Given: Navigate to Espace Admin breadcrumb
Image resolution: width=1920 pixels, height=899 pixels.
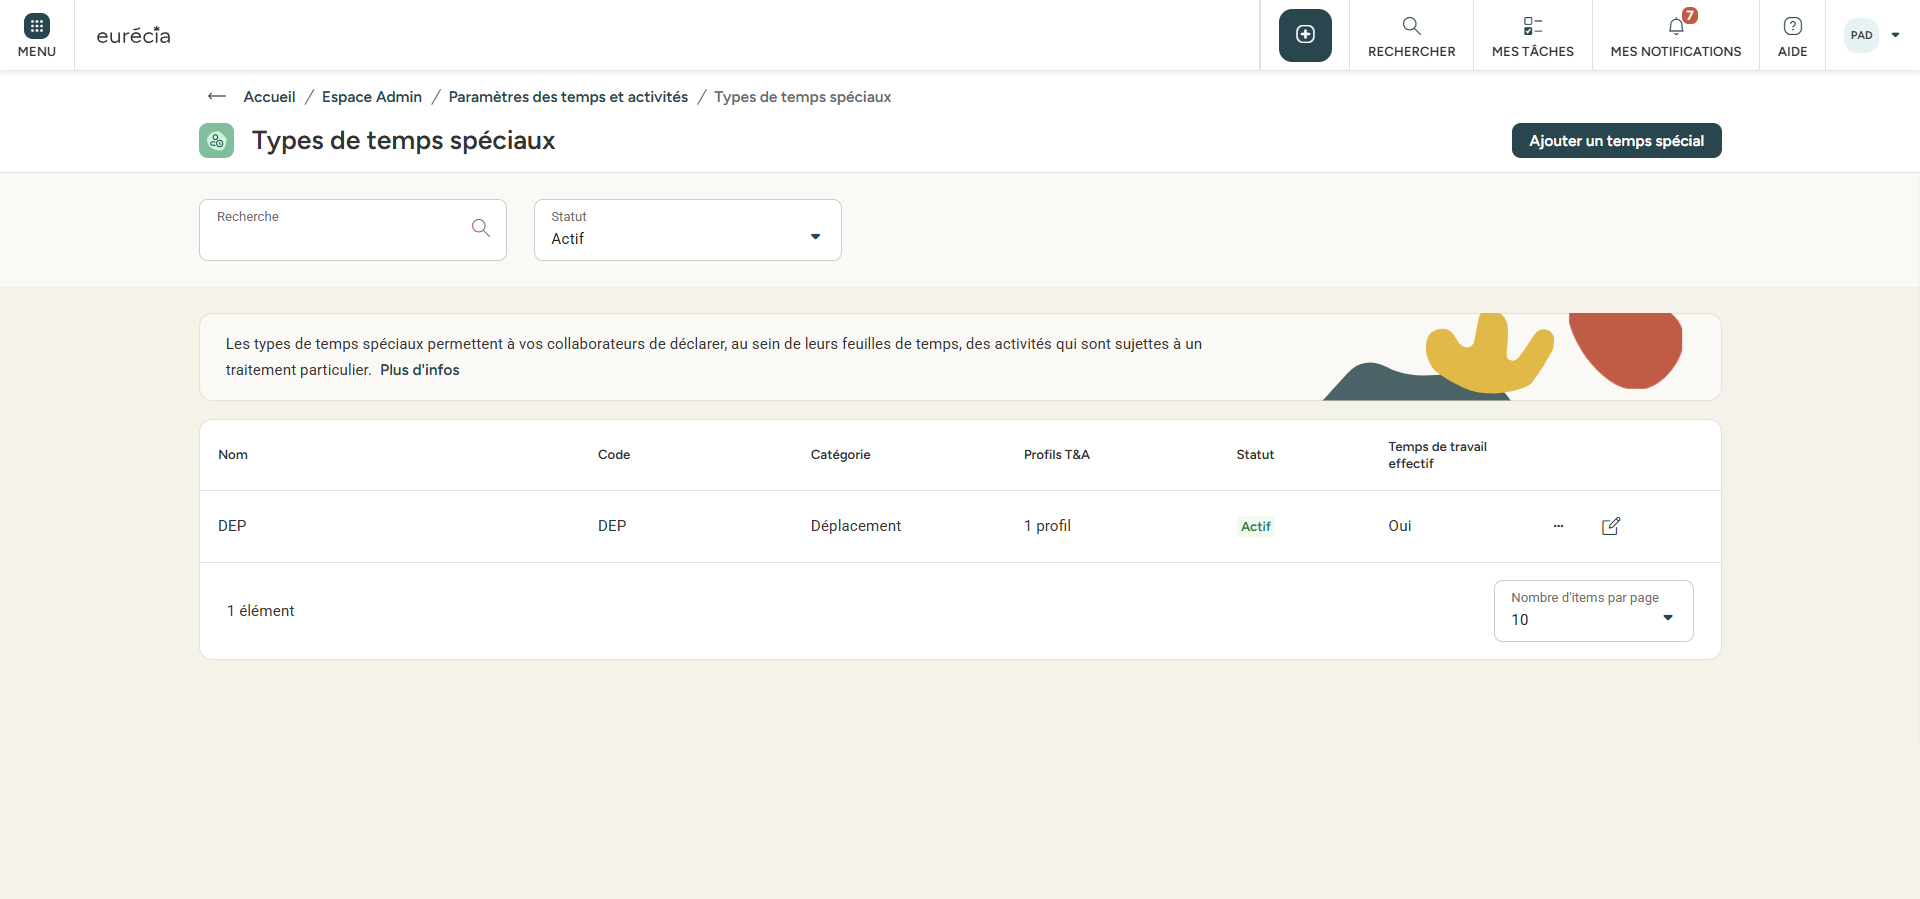Looking at the screenshot, I should (x=372, y=97).
